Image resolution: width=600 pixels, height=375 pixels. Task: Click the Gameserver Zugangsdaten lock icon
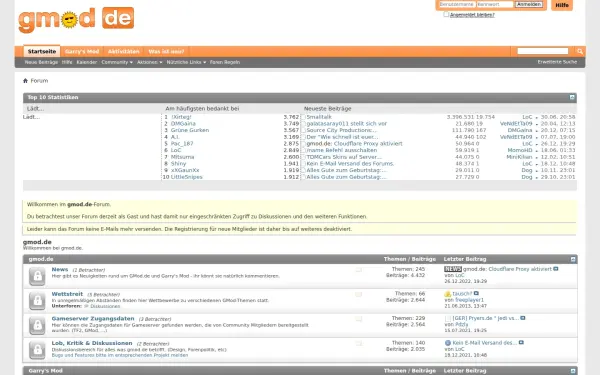tap(37, 325)
